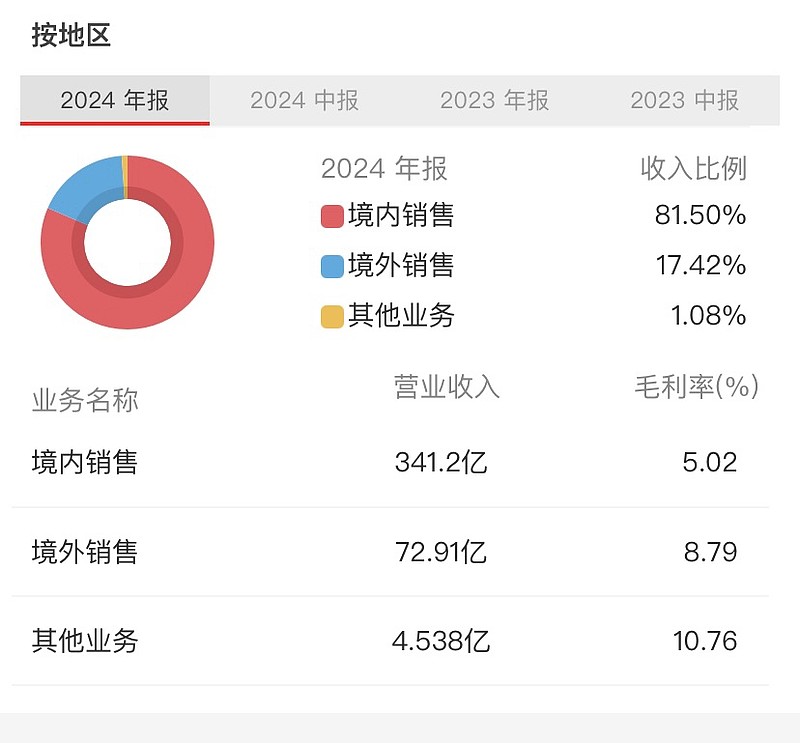Image resolution: width=800 pixels, height=743 pixels.
Task: Click the 81.50% income ratio value
Action: tap(708, 215)
